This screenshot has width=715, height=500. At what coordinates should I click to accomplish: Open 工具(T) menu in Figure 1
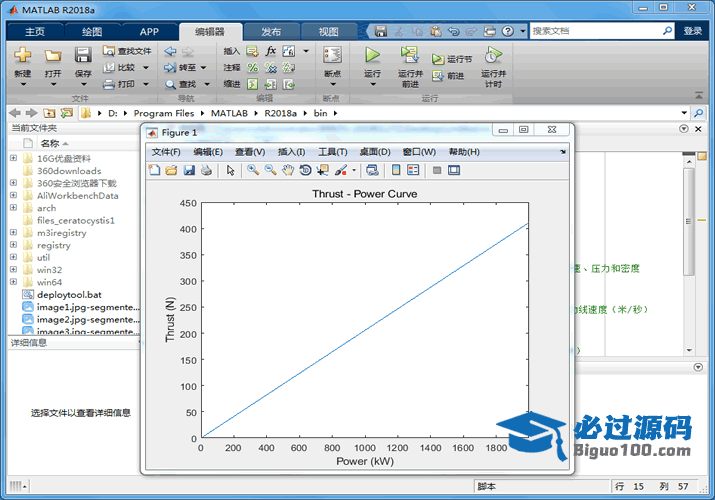pyautogui.click(x=333, y=152)
